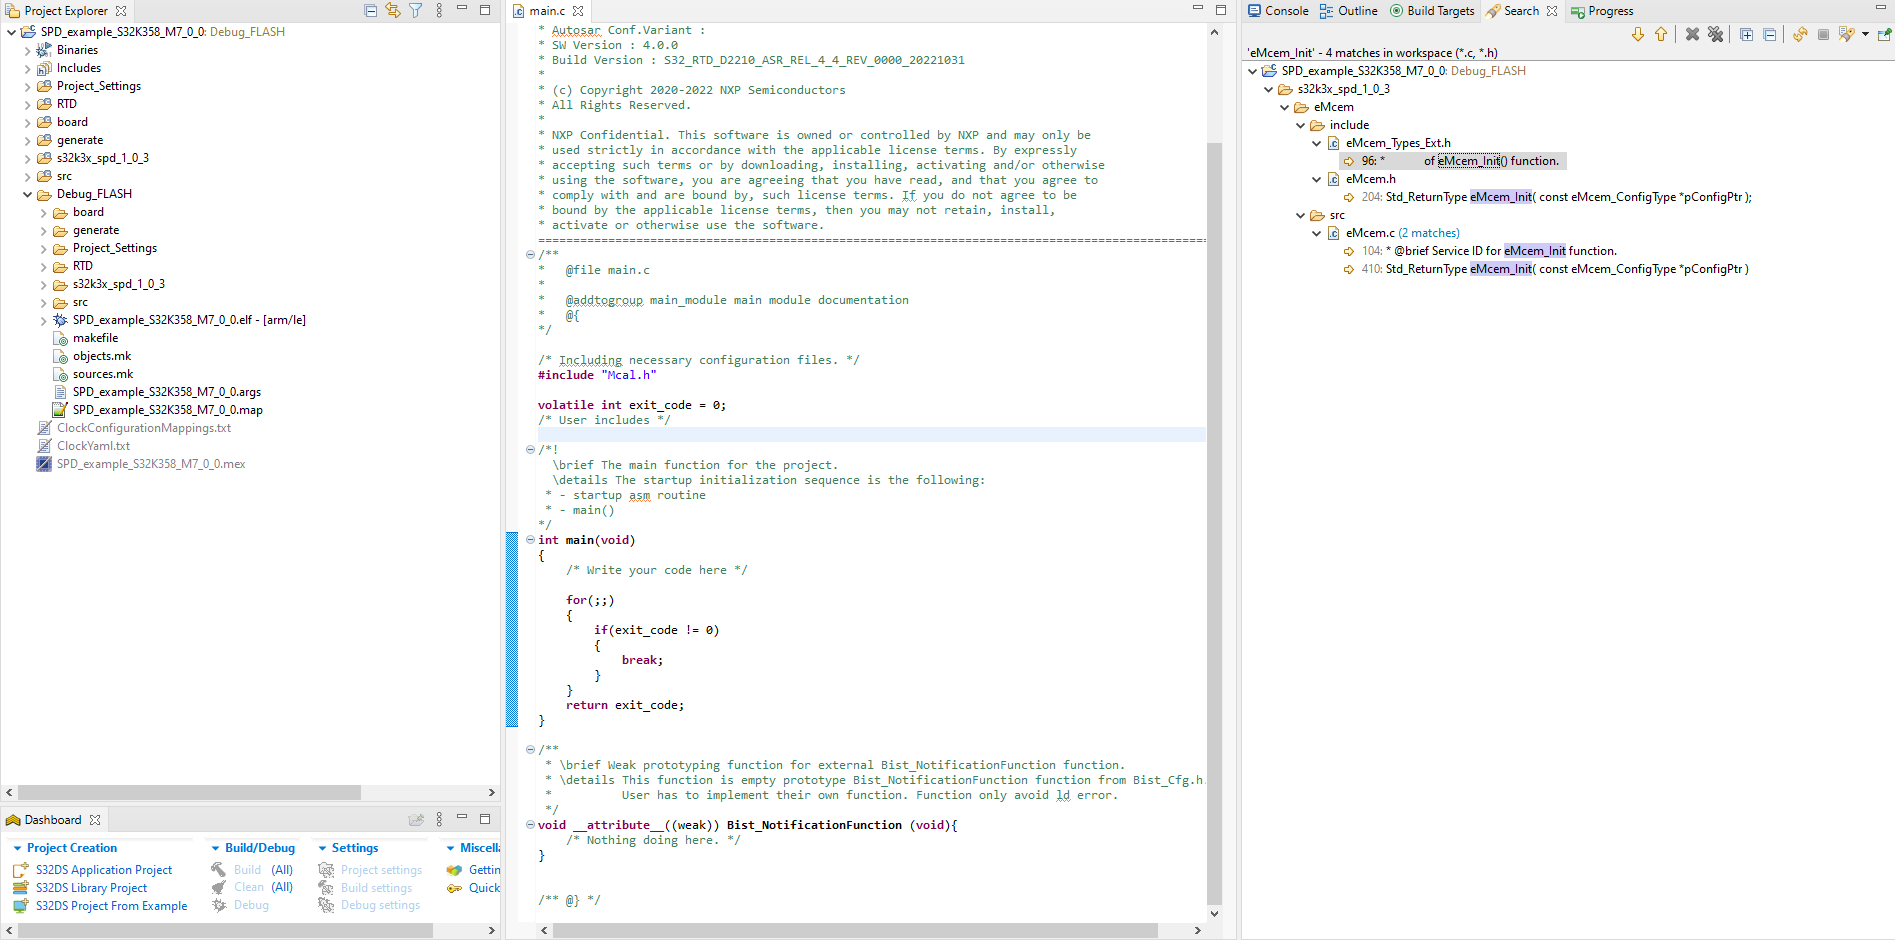Open Project Explorer filter funnel icon
The image size is (1895, 940).
point(416,11)
